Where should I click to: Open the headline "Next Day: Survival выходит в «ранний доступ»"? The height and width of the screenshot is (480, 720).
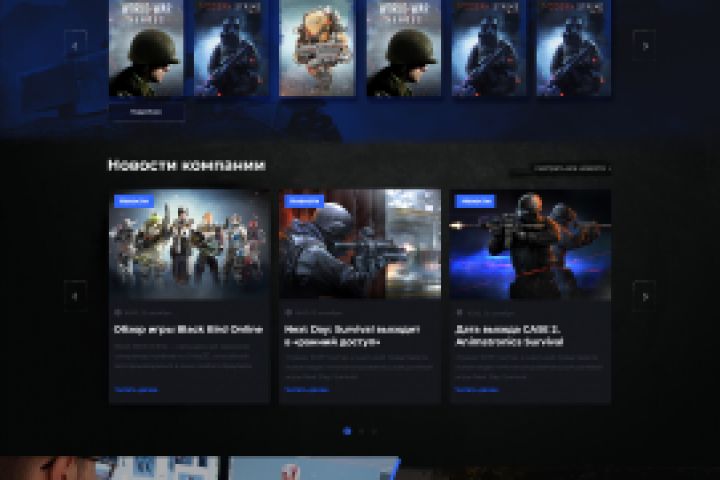pos(352,336)
